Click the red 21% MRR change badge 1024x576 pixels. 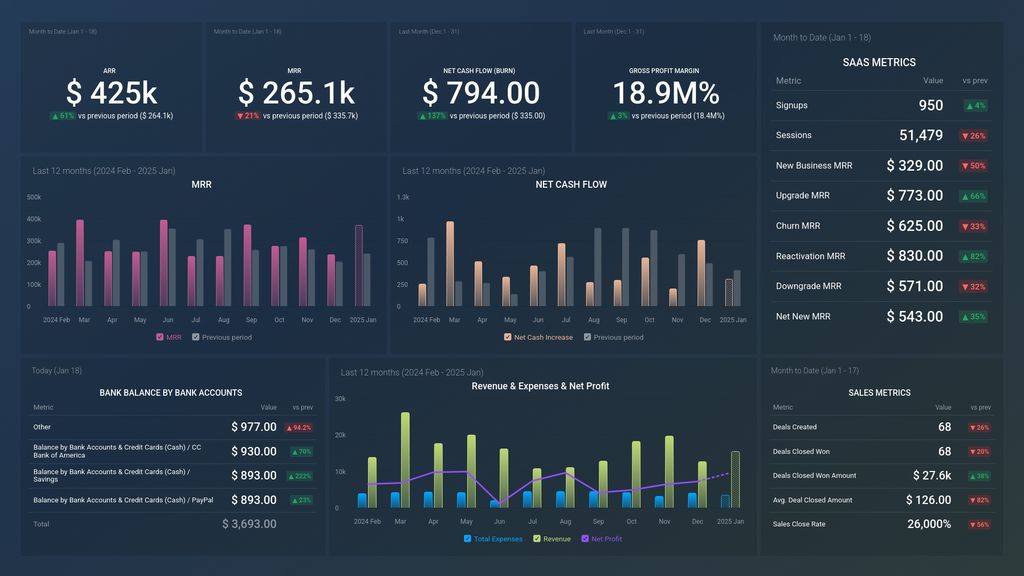point(248,116)
